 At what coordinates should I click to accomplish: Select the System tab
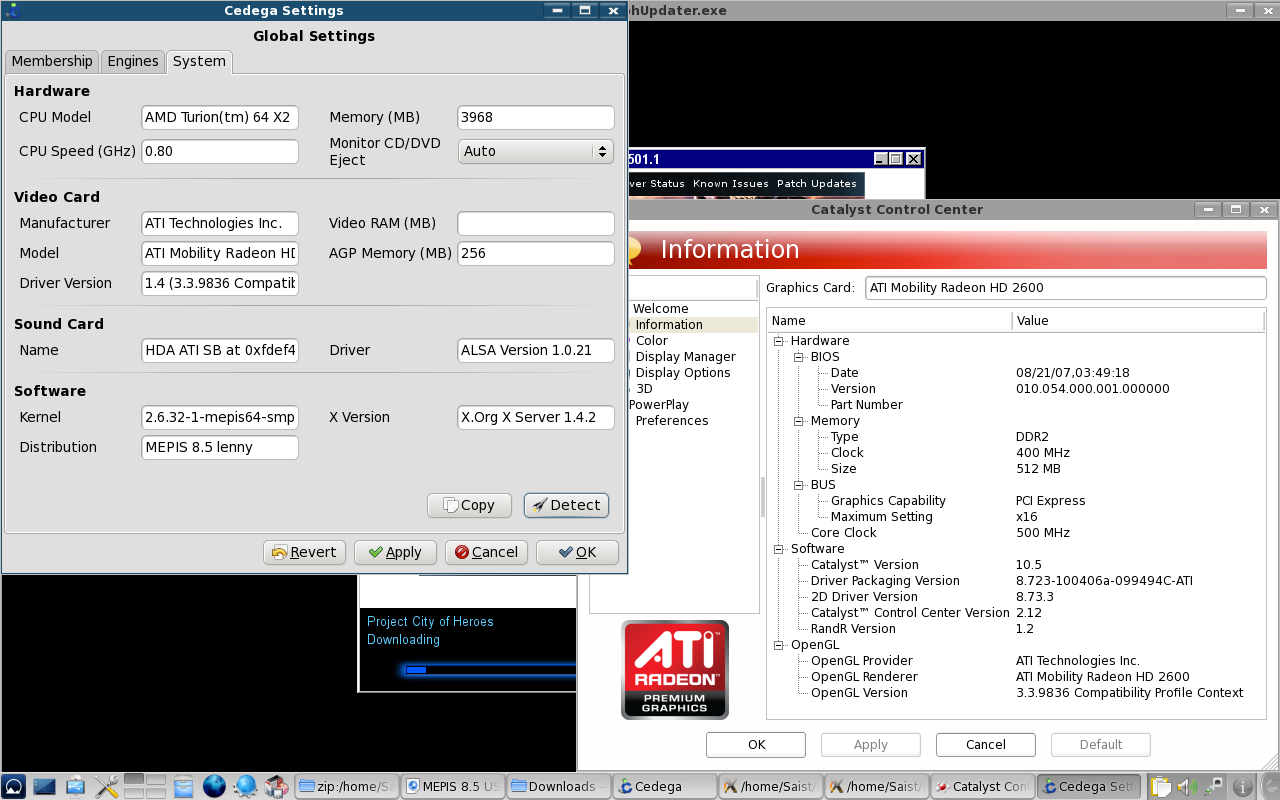coord(199,61)
